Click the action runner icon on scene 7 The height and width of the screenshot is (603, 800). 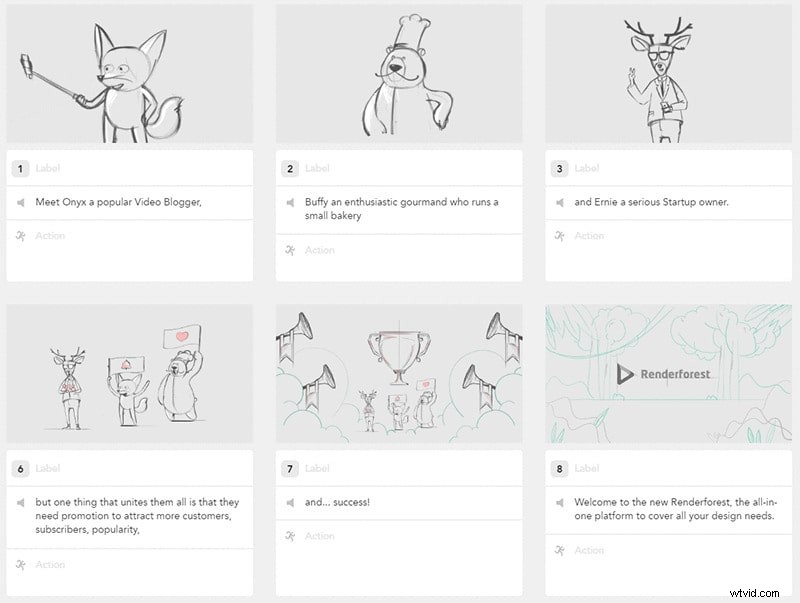coord(290,536)
